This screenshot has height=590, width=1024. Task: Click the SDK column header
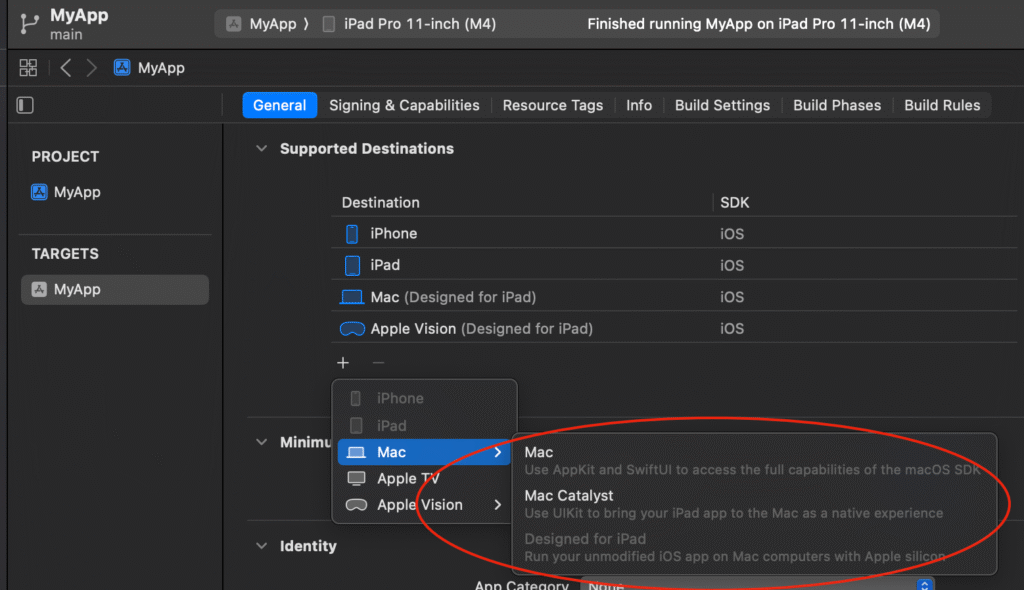tap(735, 203)
